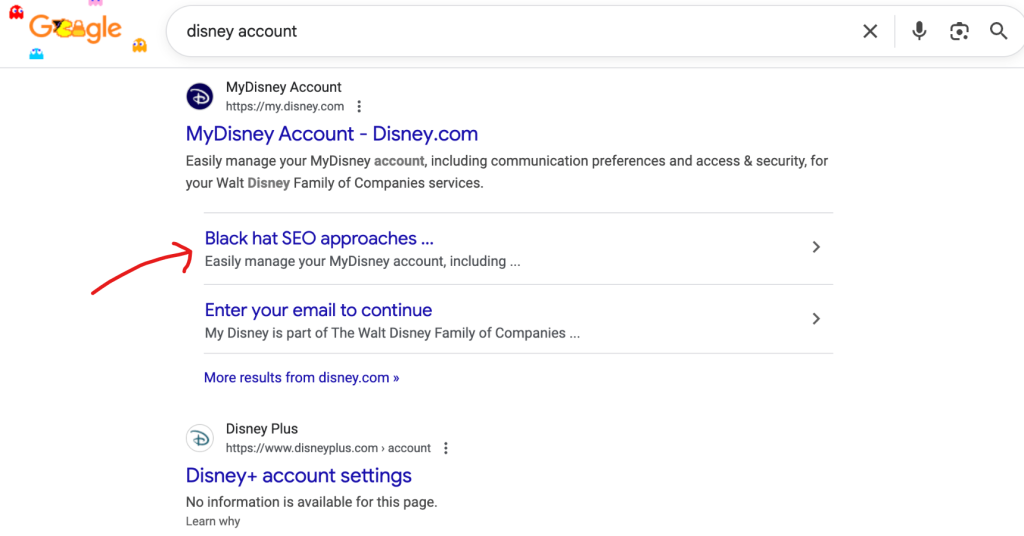Click the 'Learn why' link

pyautogui.click(x=213, y=521)
